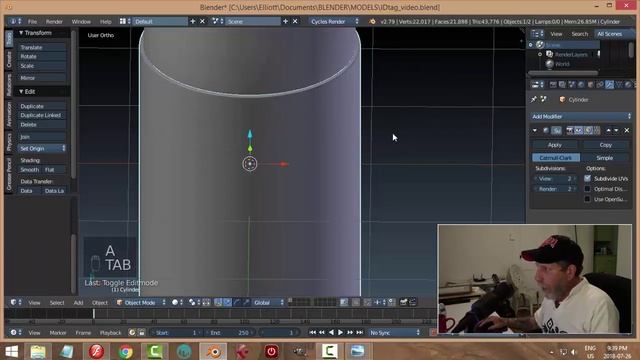Open the Render menu

[x=54, y=21]
